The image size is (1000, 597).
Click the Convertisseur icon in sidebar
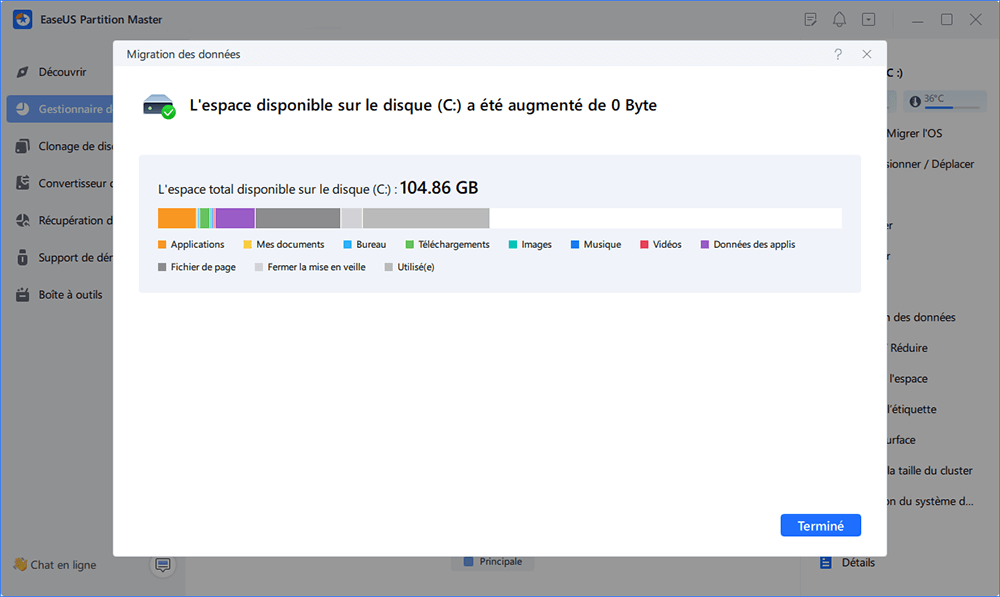[22, 183]
